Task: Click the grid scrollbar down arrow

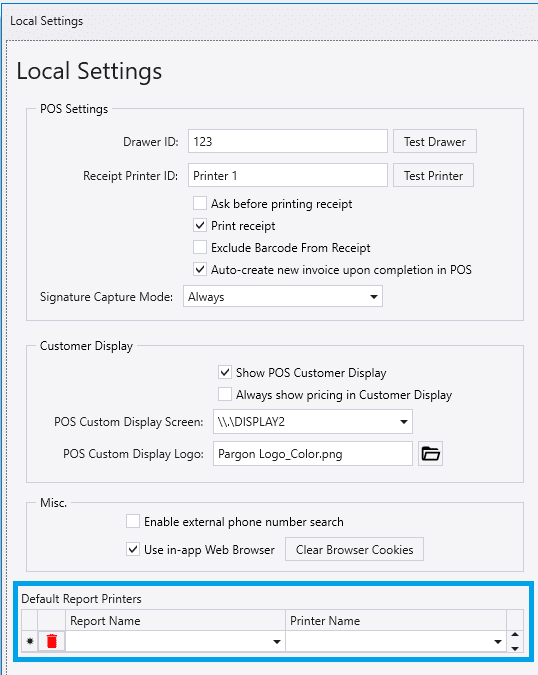Action: (x=515, y=648)
